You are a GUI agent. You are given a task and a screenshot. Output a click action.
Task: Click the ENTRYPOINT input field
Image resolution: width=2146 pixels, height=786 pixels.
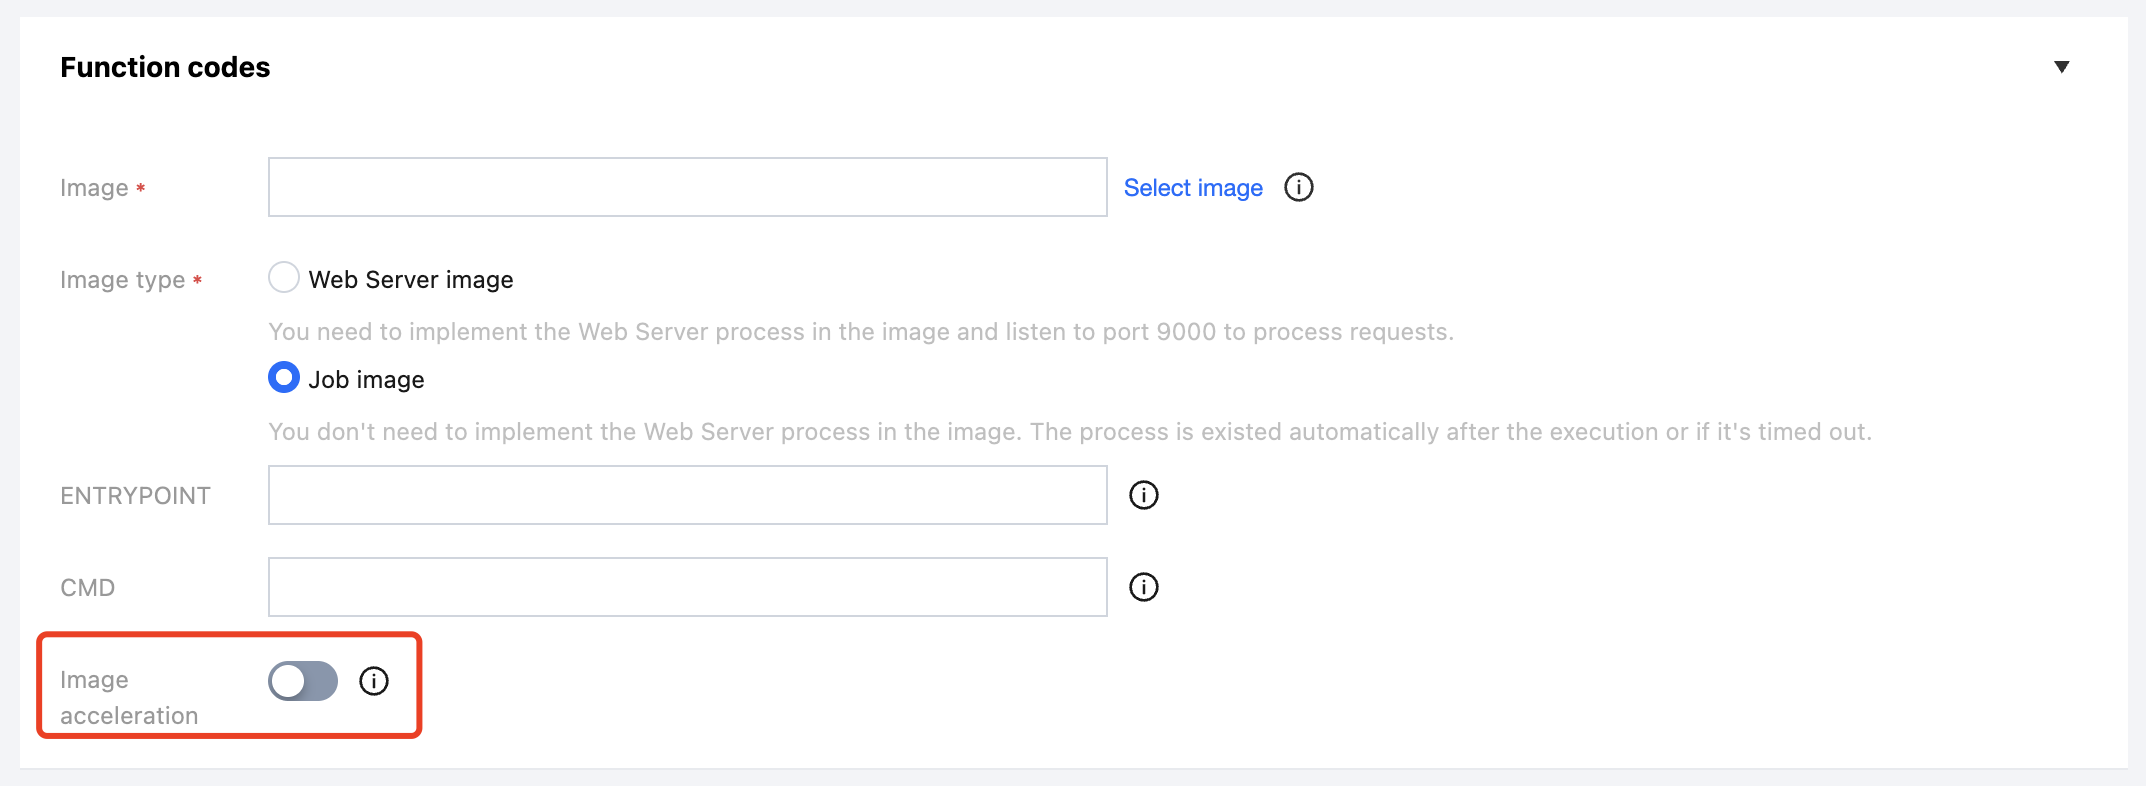click(687, 495)
